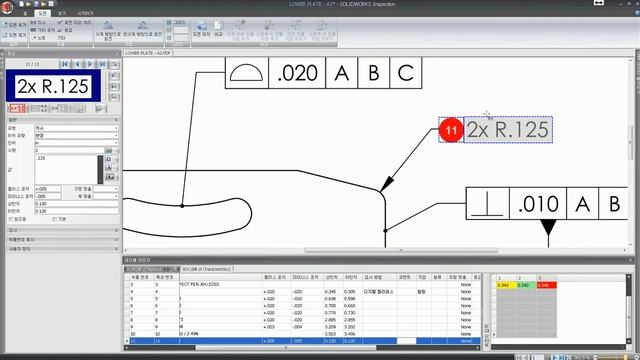
Task: Click the quantity input field showing 2
Action: 69,151
